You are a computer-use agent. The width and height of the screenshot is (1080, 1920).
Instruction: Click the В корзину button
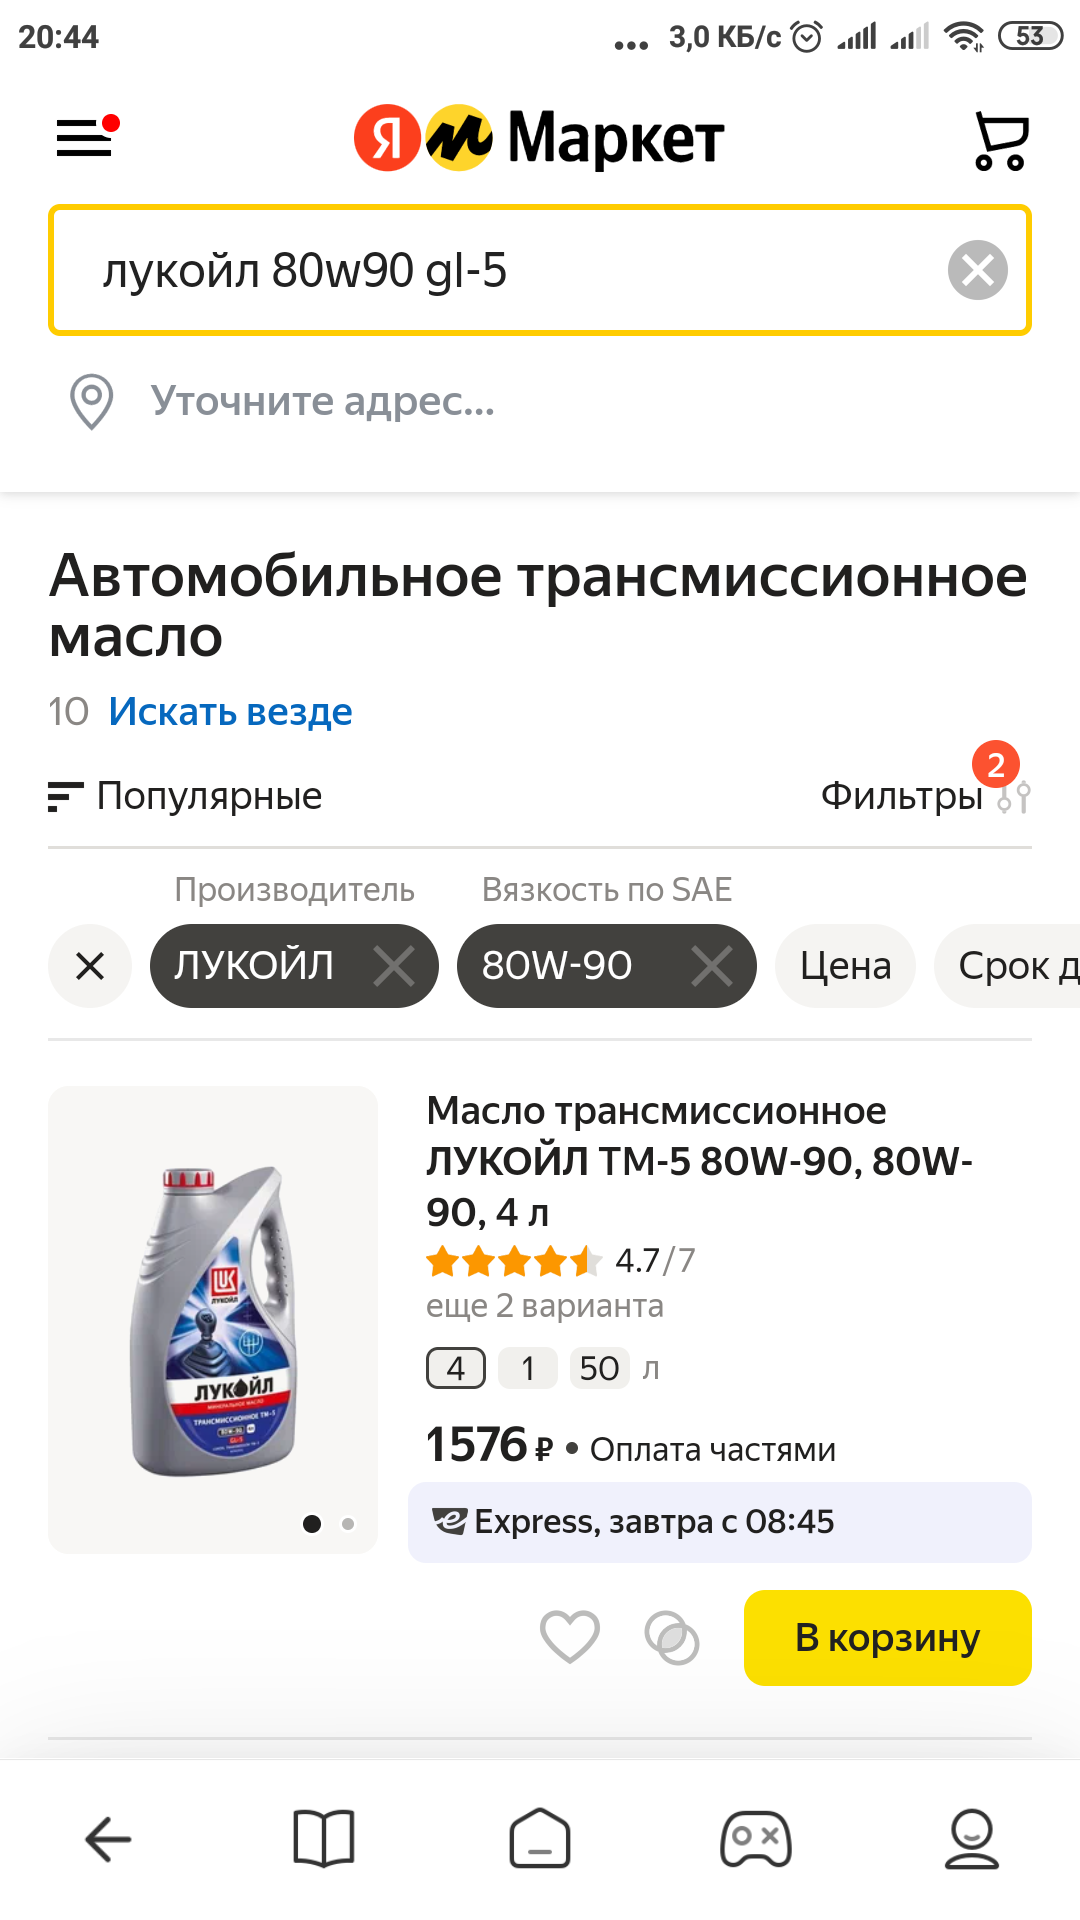[887, 1637]
